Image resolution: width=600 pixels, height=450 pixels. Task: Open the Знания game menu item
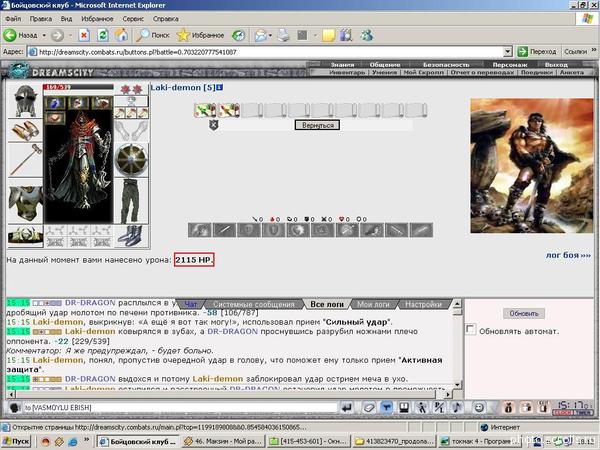coord(342,65)
